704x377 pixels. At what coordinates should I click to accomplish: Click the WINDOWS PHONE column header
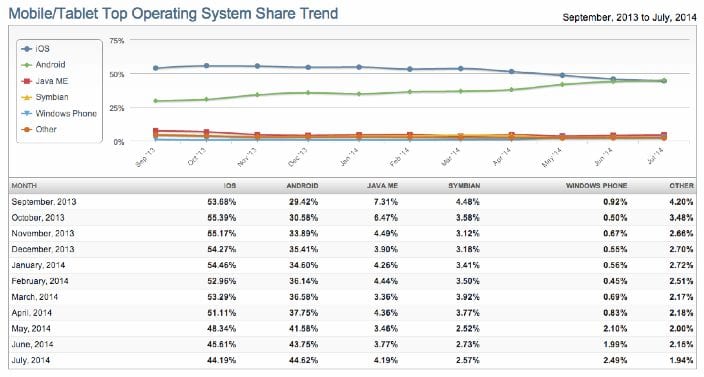point(596,185)
